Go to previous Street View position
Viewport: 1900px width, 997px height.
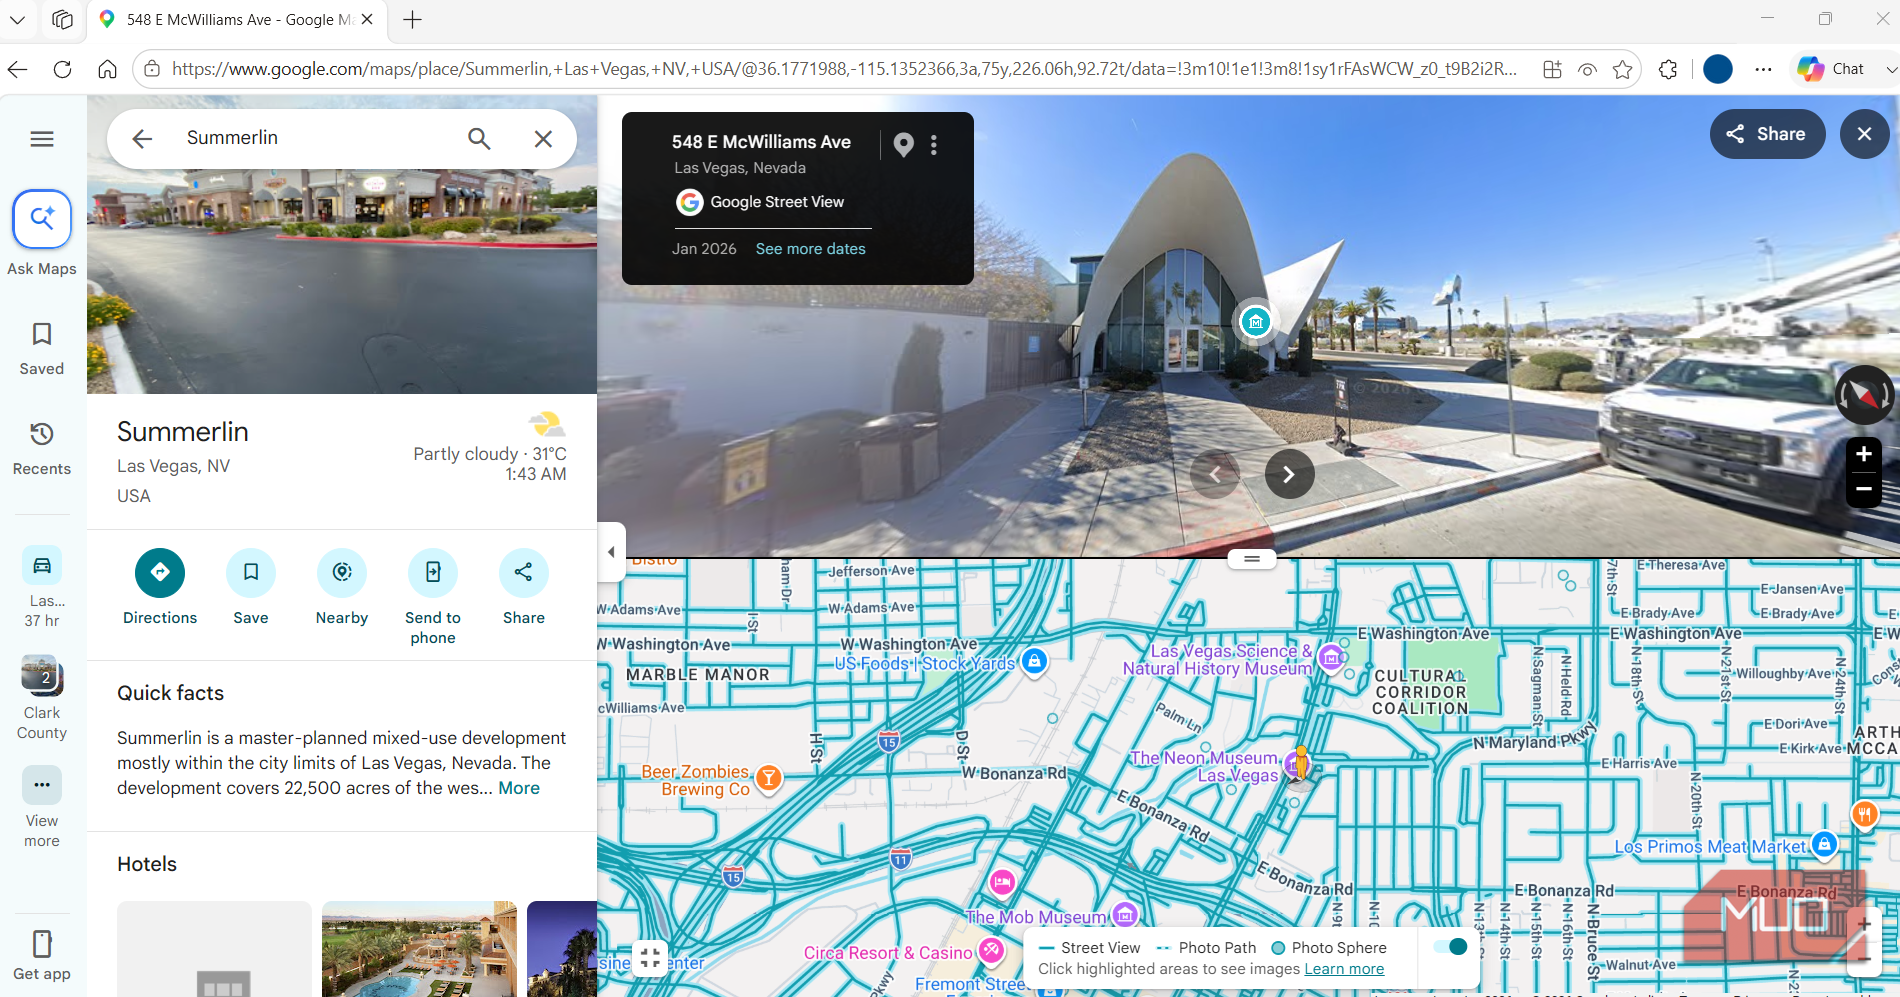1215,474
